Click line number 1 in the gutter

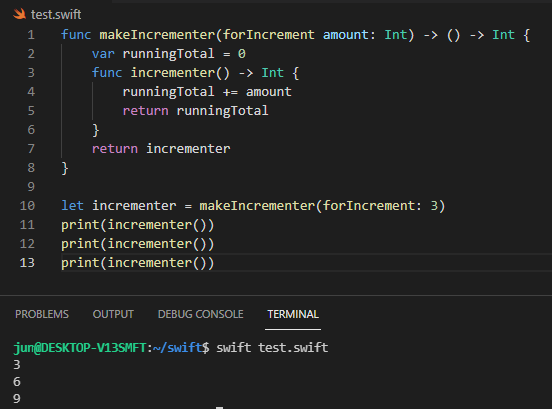(x=31, y=35)
